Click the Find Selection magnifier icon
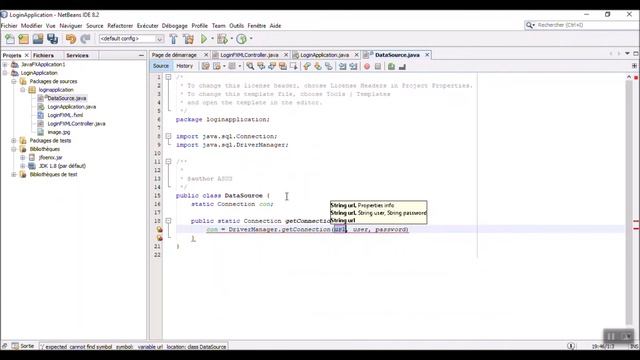 (x=250, y=66)
